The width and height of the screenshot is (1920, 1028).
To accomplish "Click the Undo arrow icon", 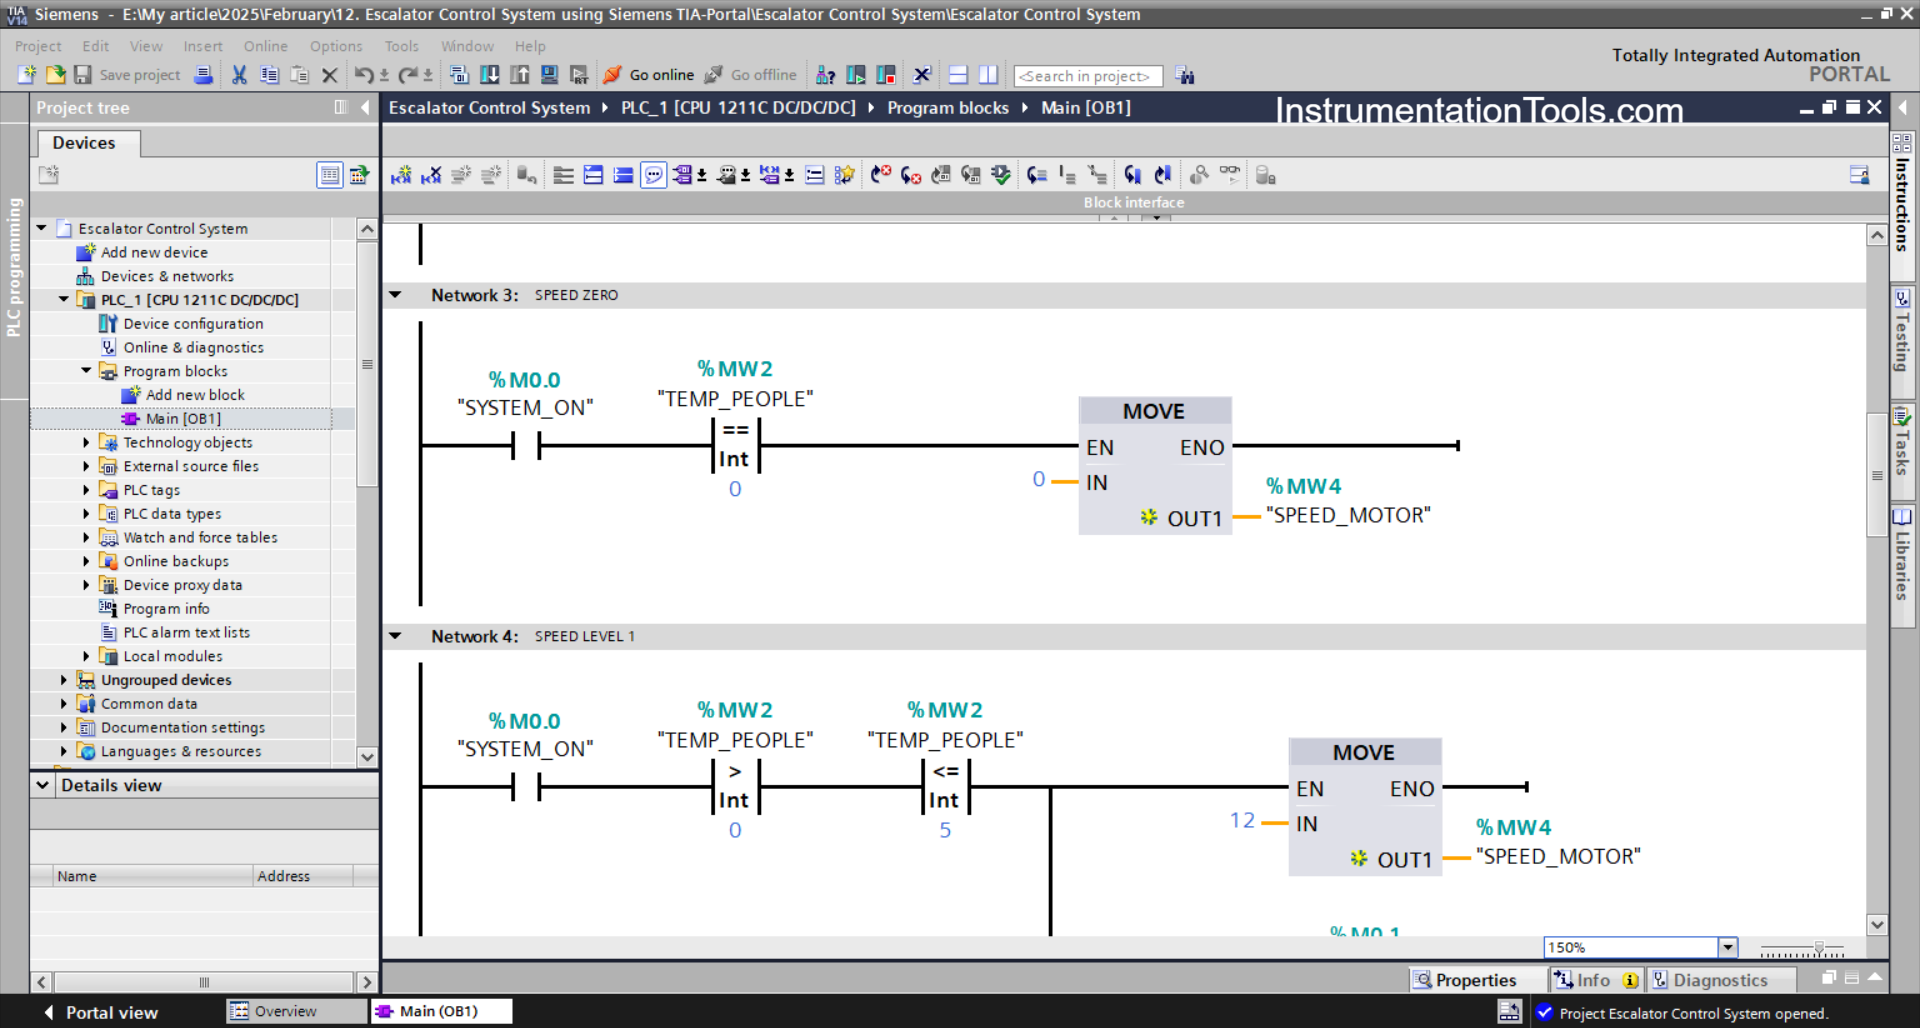I will [x=363, y=75].
